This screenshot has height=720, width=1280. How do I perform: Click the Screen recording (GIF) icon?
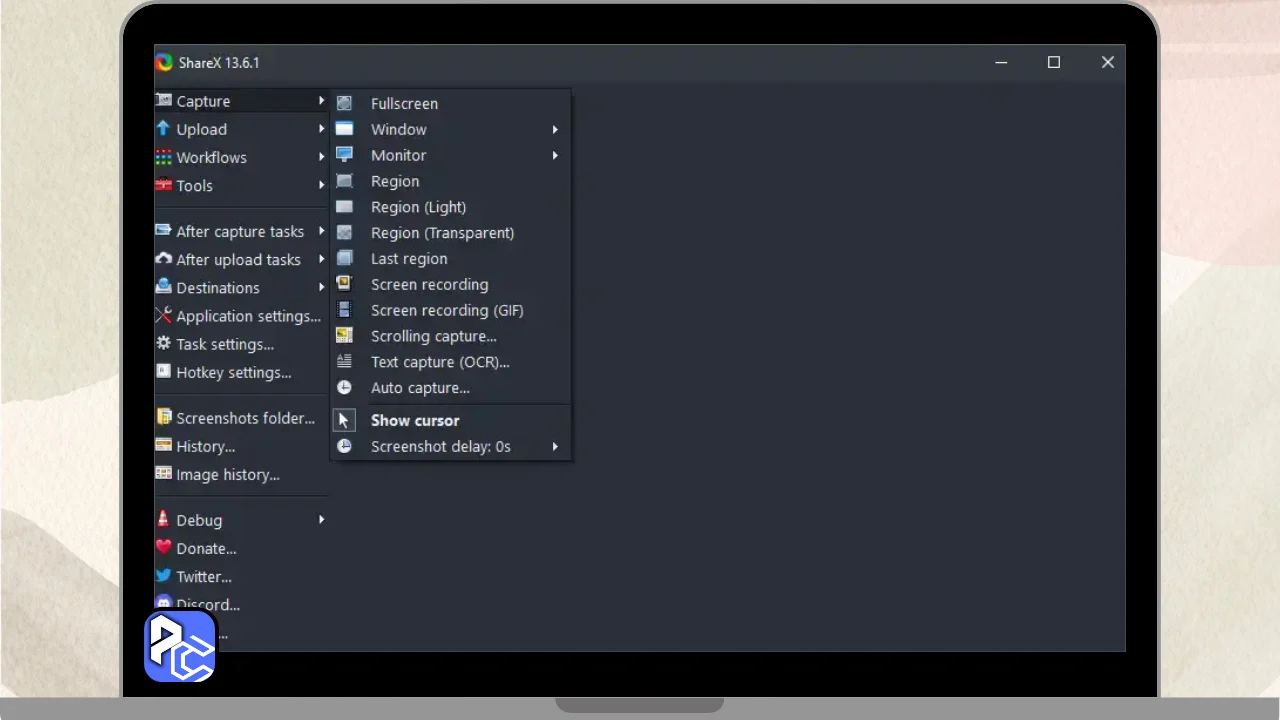tap(344, 310)
